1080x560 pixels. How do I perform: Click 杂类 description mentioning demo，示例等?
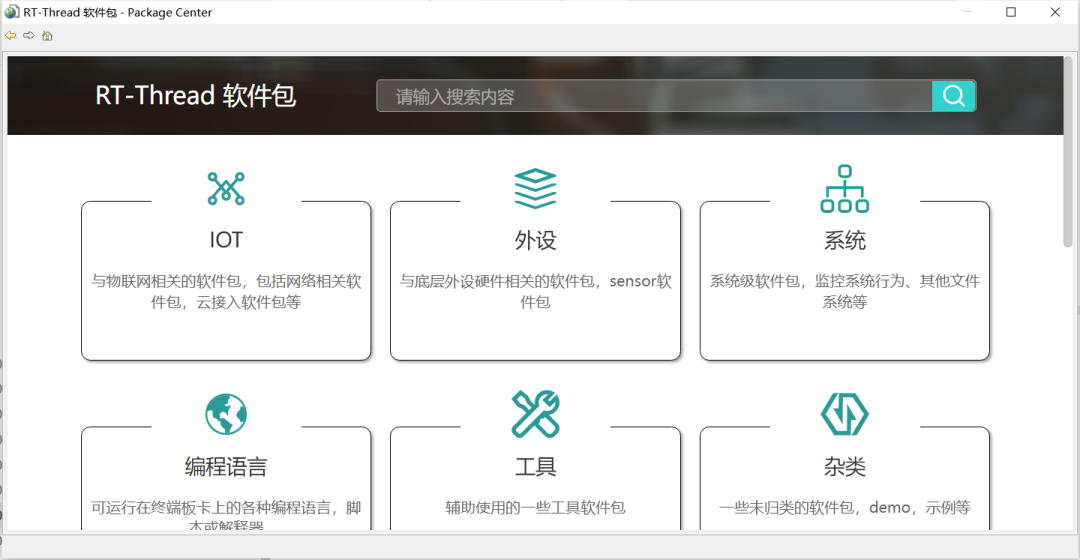[844, 508]
